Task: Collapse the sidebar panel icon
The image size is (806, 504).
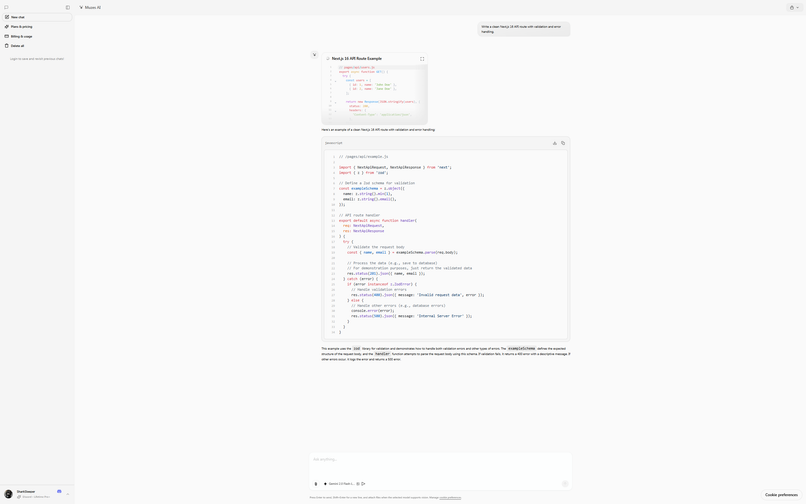Action: point(68,7)
